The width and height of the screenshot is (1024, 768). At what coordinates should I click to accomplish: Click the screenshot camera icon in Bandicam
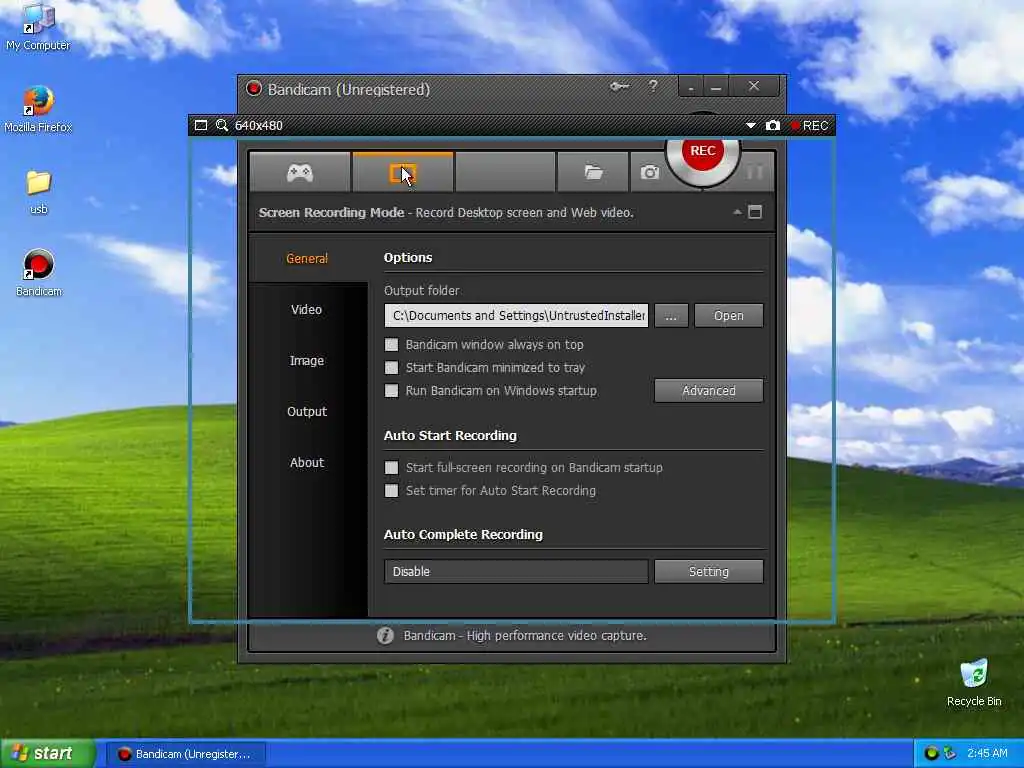(x=649, y=172)
